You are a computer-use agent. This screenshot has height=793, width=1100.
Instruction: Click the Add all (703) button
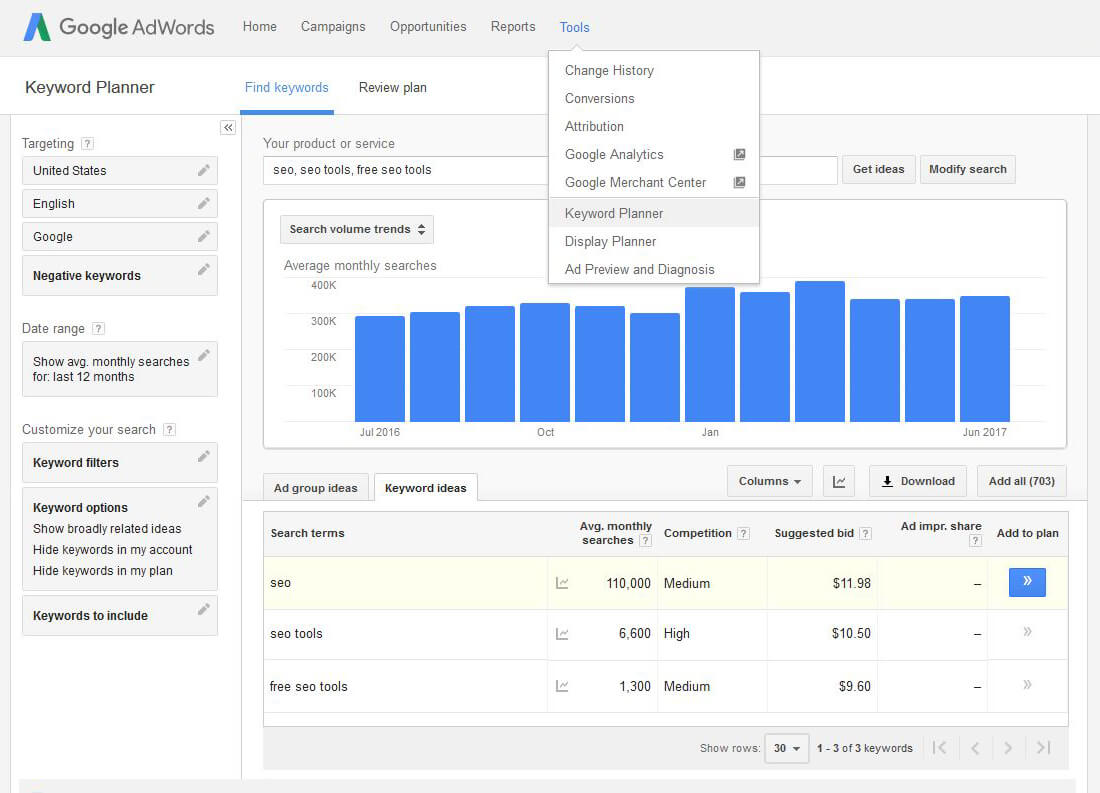click(x=1021, y=481)
